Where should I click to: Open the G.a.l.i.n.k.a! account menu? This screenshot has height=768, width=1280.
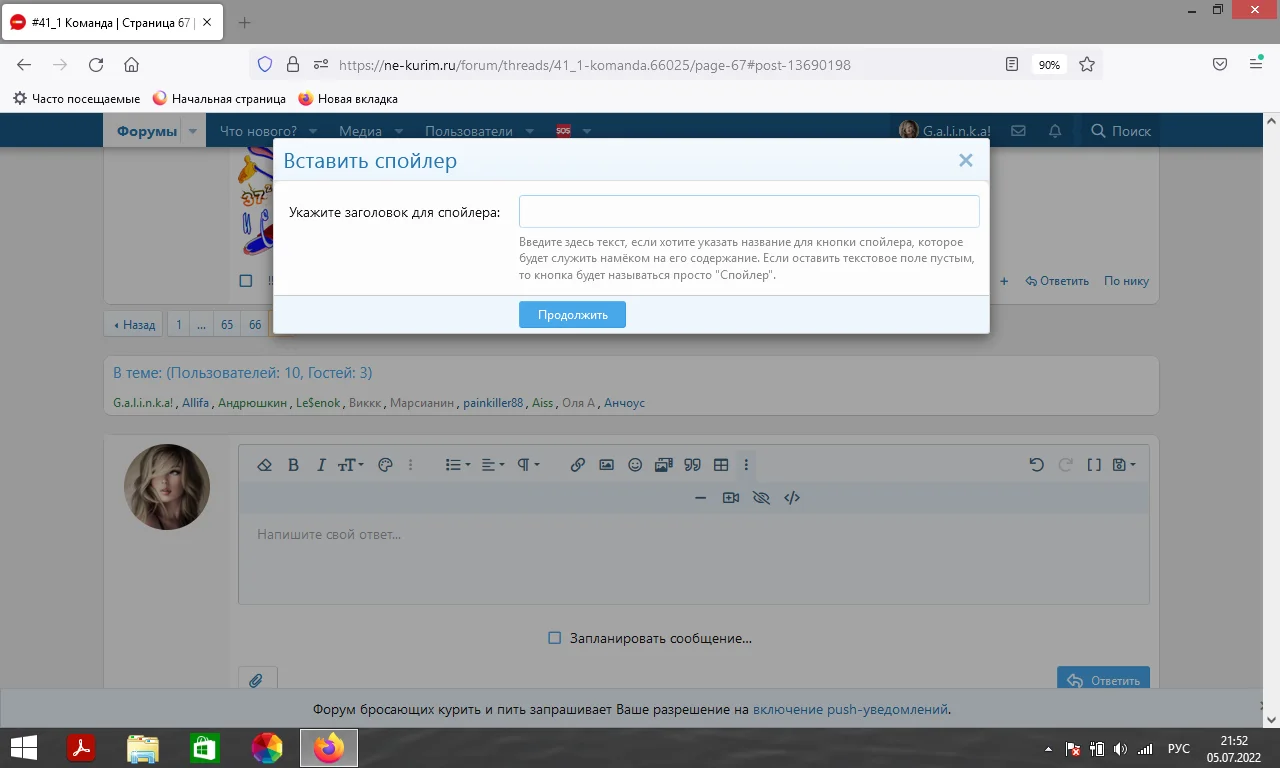(x=944, y=131)
